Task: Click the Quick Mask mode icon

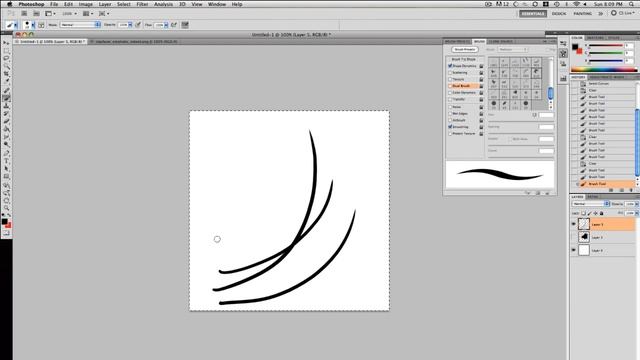Action: pyautogui.click(x=6, y=233)
